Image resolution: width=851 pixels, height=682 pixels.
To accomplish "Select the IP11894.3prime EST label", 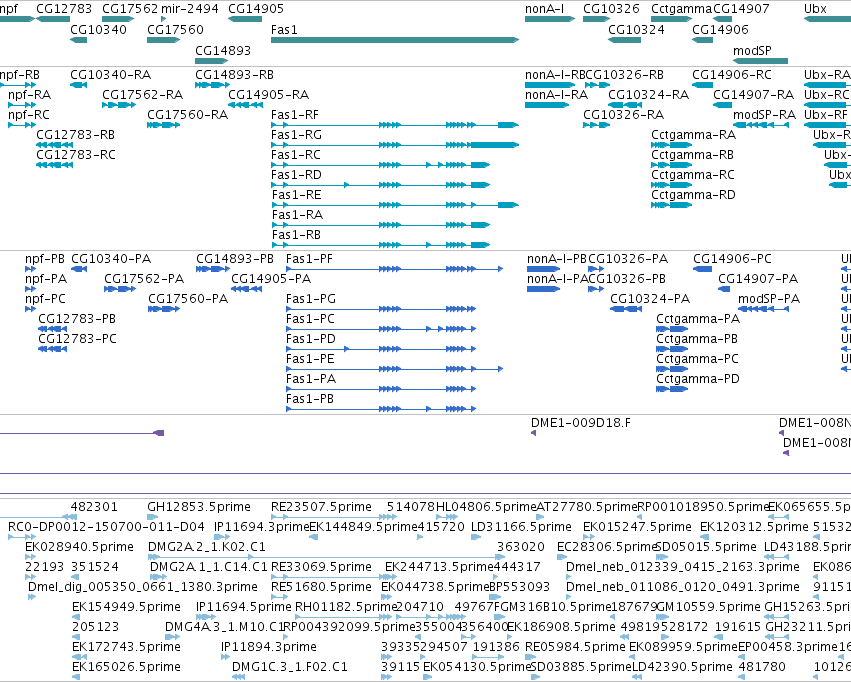I will coord(269,647).
